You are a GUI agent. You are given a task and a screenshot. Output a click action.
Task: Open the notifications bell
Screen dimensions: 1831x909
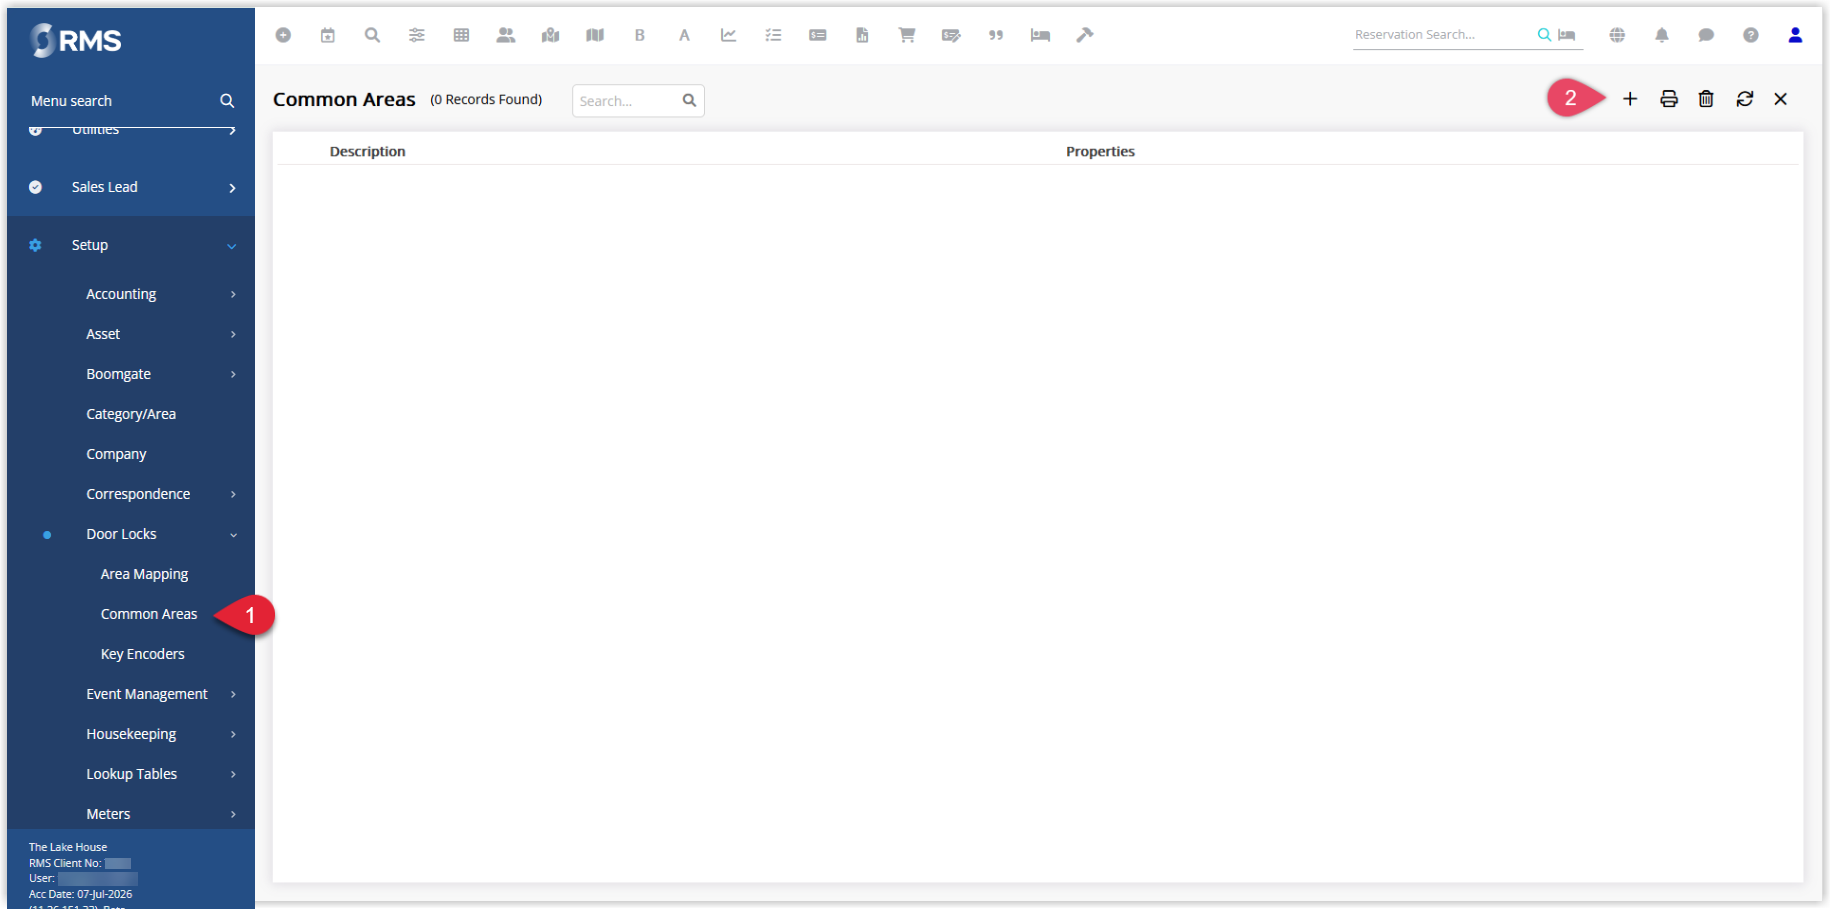coord(1662,35)
